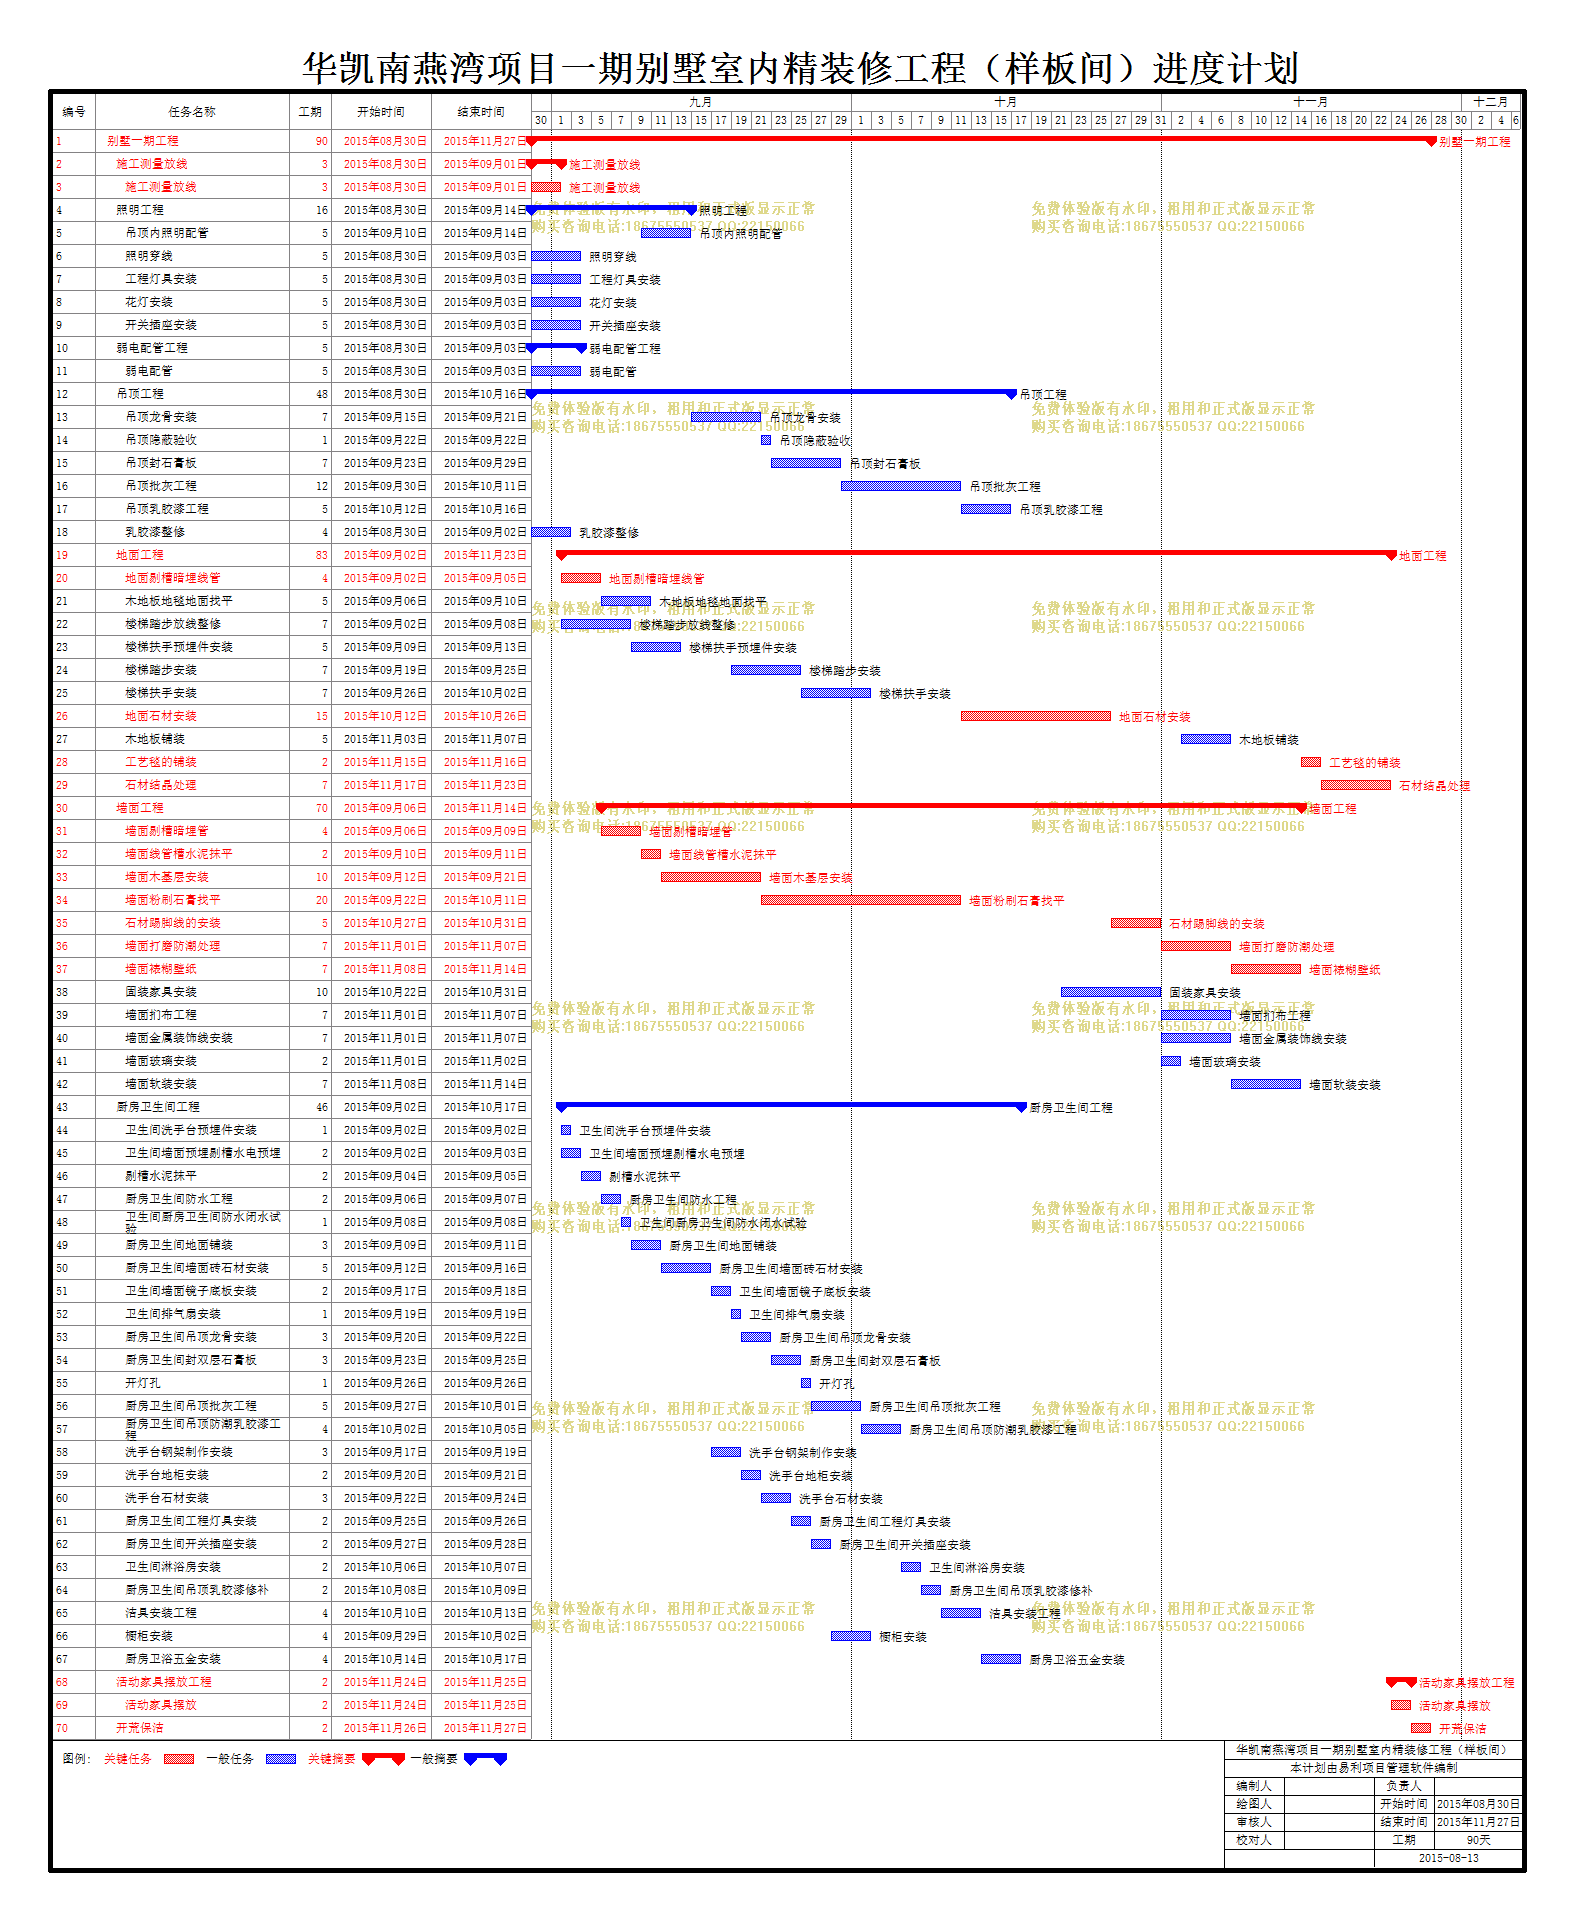Click the blue 一般任务 legend swatch

[x=281, y=1759]
